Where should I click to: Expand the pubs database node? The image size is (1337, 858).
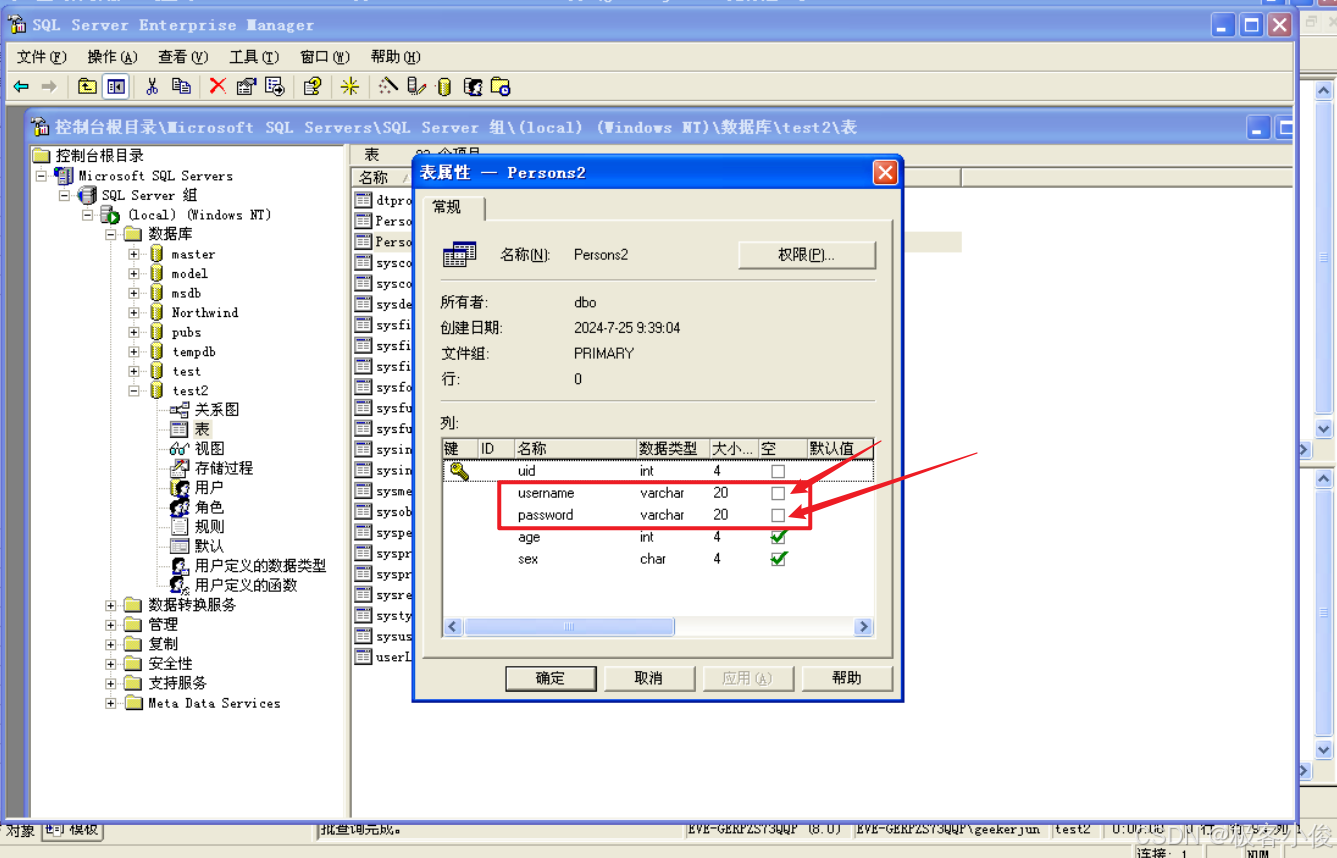(x=134, y=332)
